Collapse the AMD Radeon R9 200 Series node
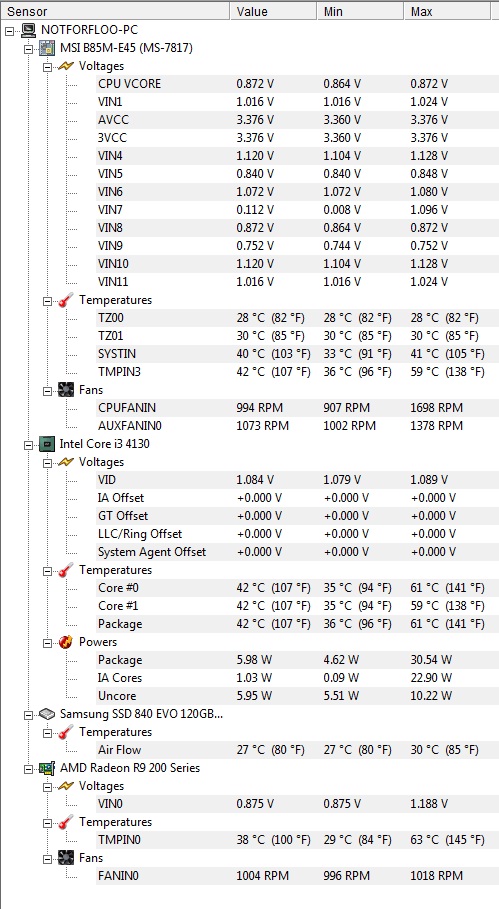Viewport: 499px width, 909px height. tap(28, 769)
